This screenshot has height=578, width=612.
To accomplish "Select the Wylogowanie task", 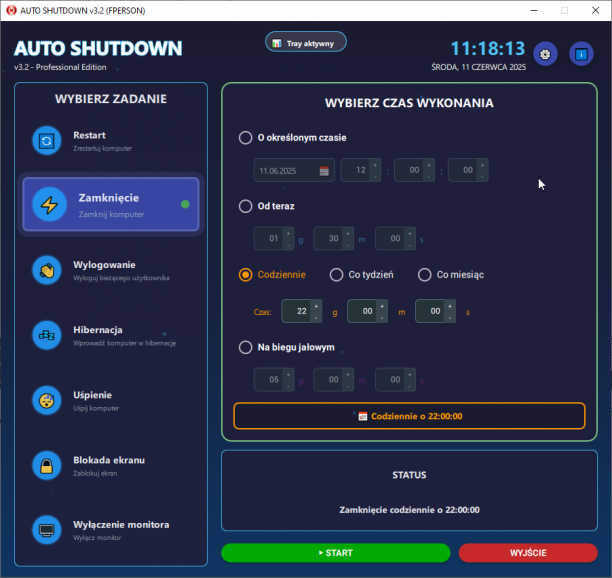I will tap(111, 270).
